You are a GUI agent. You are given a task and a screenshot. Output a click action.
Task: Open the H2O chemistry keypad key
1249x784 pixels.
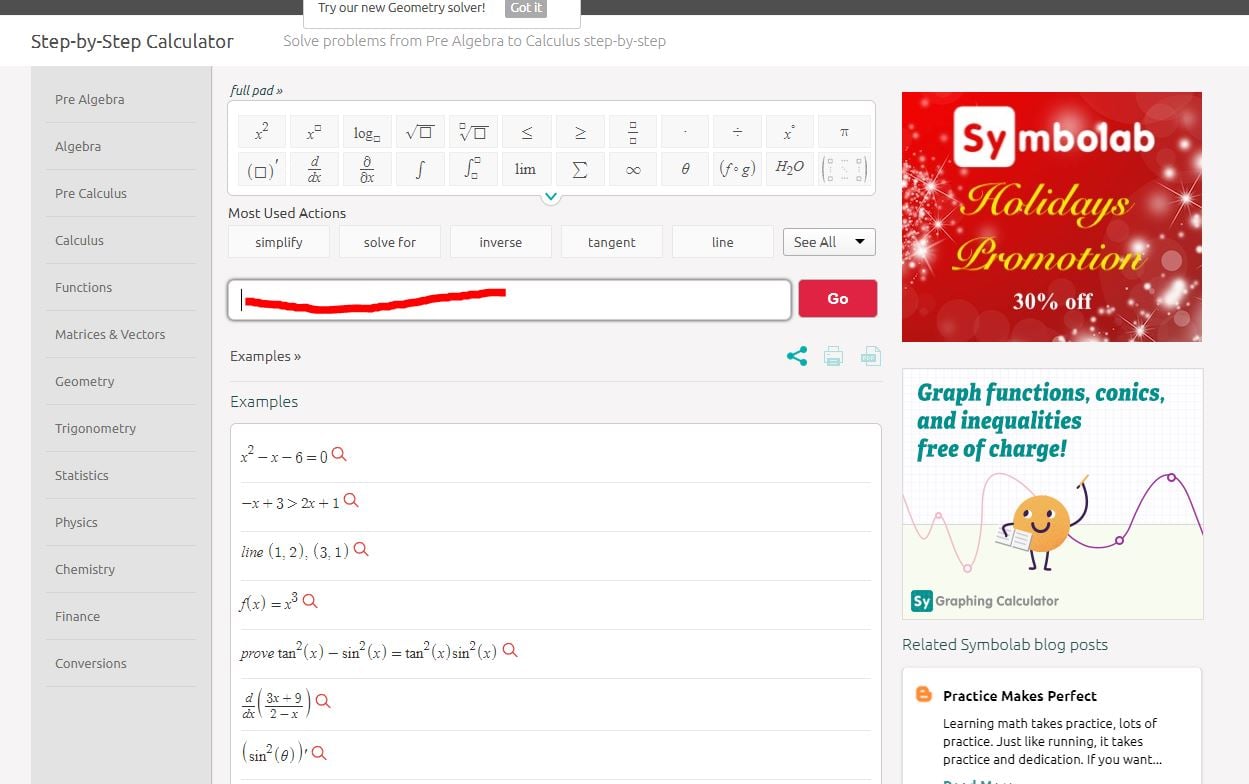pyautogui.click(x=790, y=169)
